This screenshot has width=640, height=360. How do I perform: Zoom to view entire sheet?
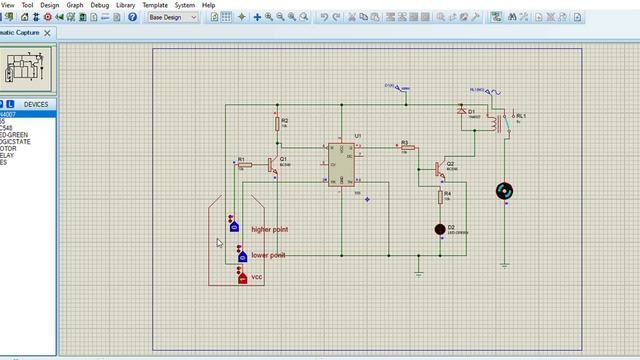292,17
